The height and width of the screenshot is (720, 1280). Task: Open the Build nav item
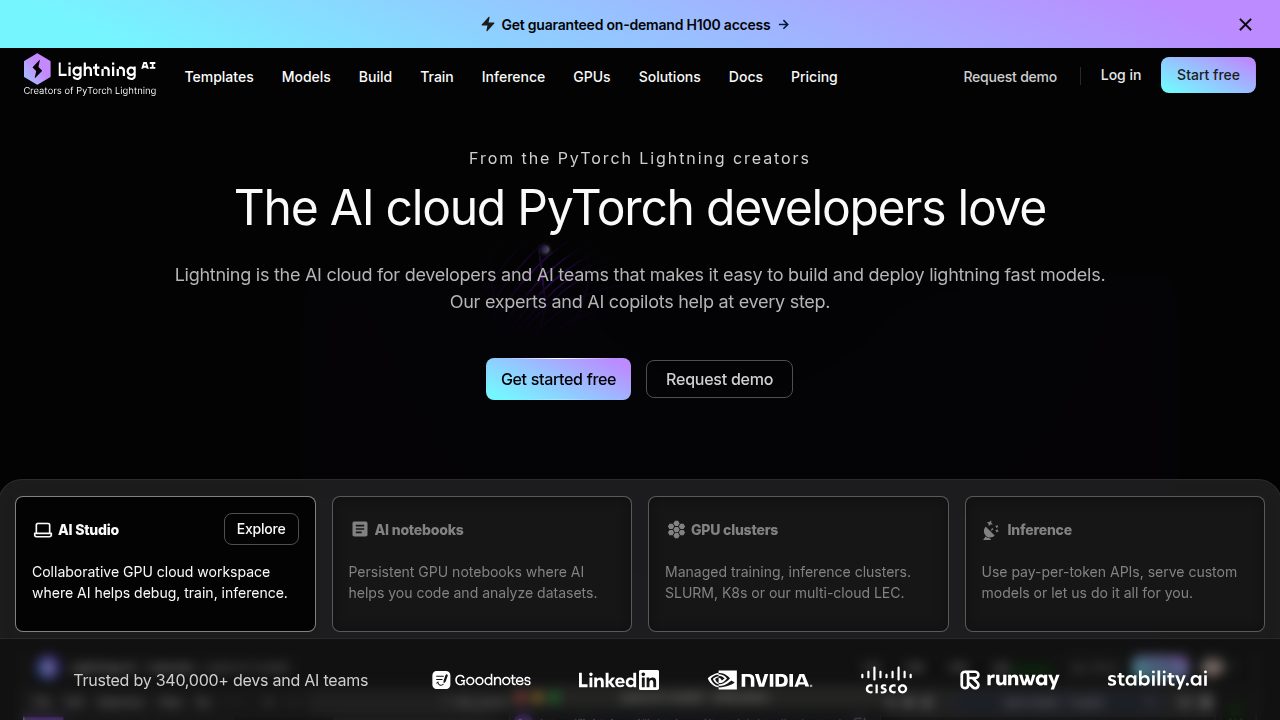click(375, 77)
